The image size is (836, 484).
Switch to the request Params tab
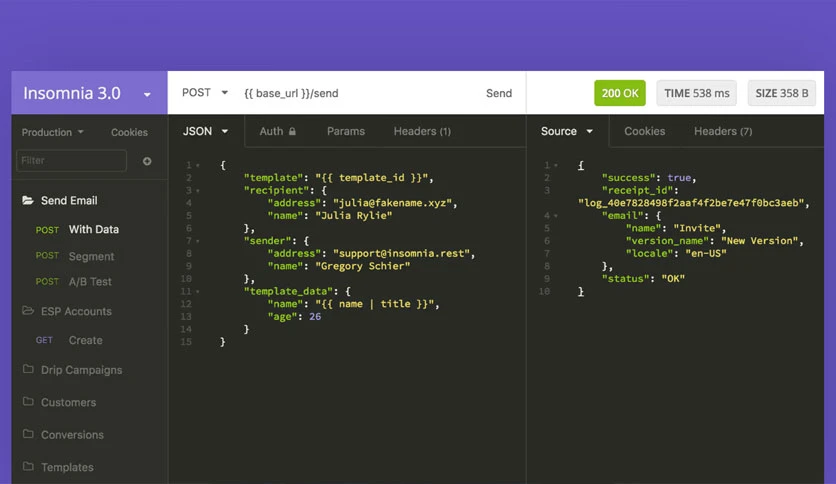(x=345, y=131)
